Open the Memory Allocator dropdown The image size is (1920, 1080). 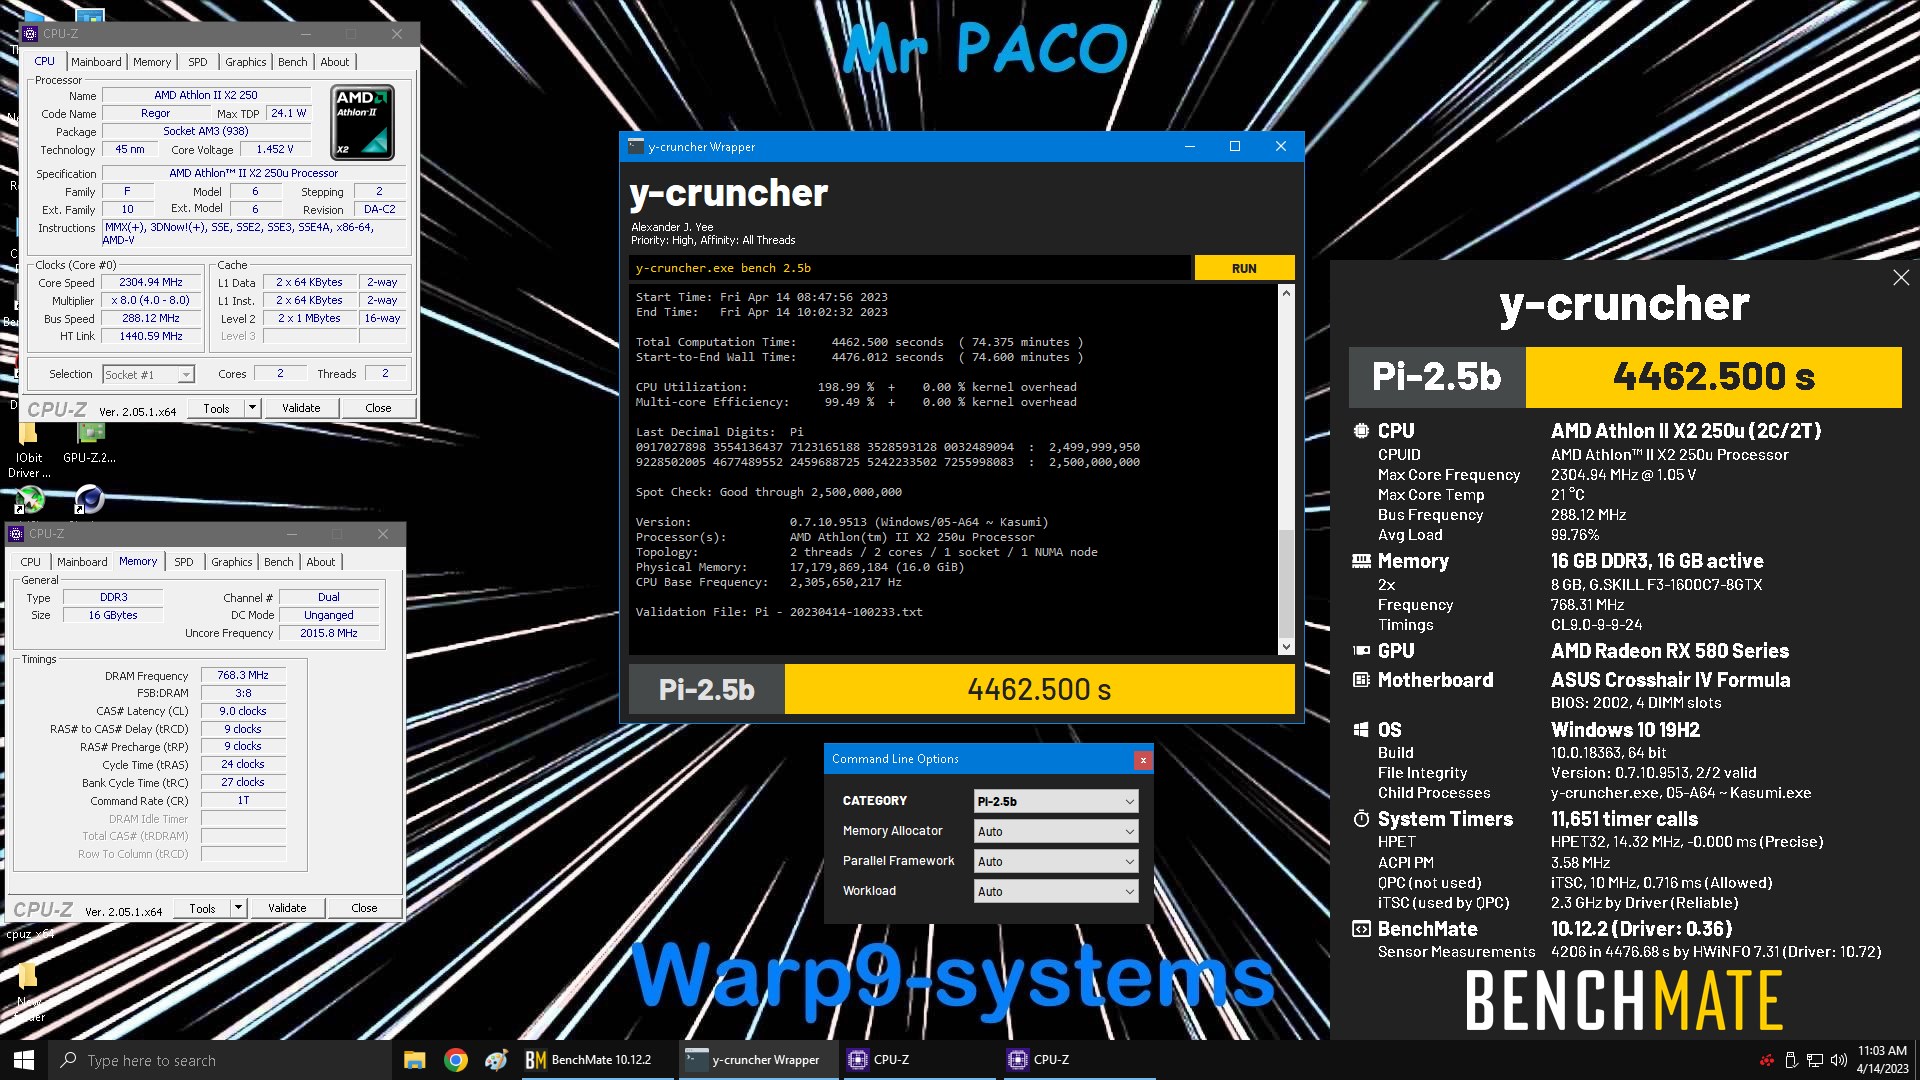pos(1056,831)
